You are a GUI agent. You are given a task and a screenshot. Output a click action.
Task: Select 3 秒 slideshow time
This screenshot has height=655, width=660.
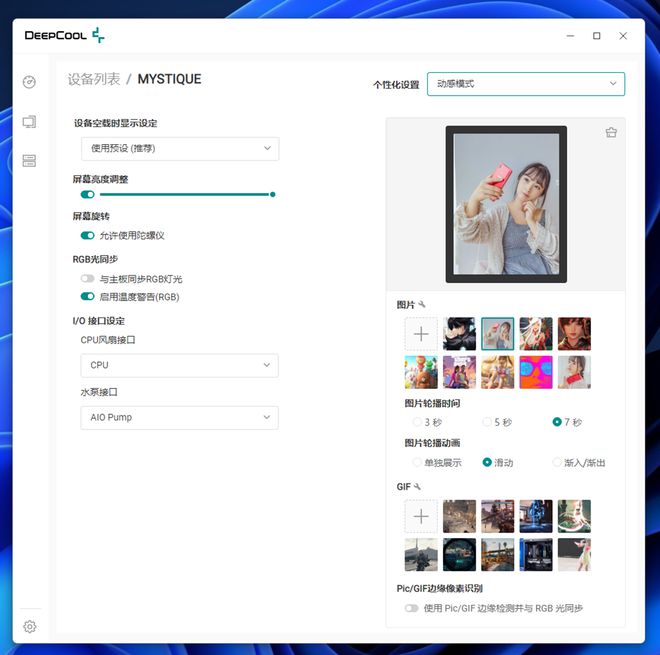click(x=417, y=421)
